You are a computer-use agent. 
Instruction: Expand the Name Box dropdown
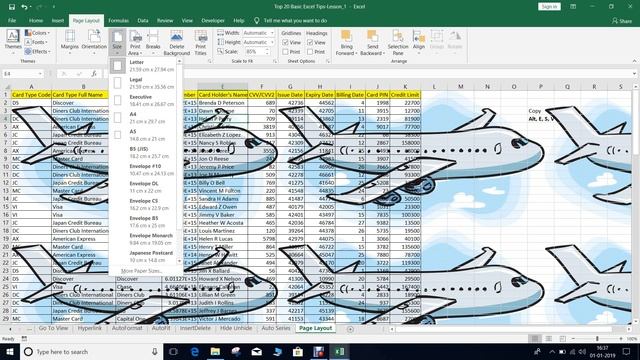(x=40, y=74)
